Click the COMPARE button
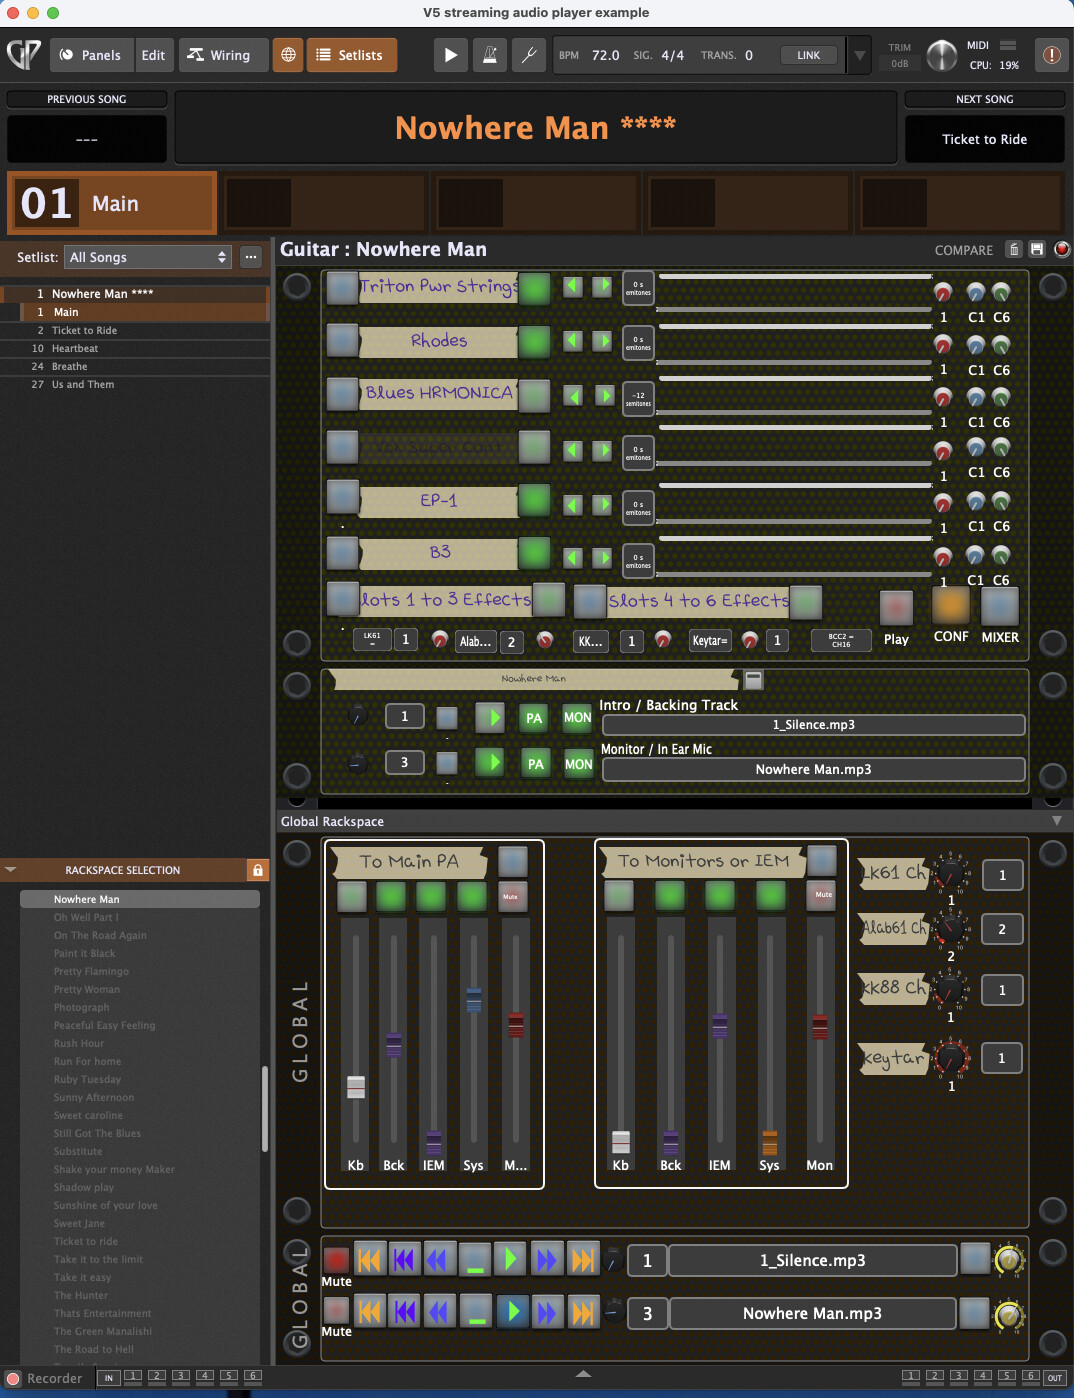 pos(963,250)
